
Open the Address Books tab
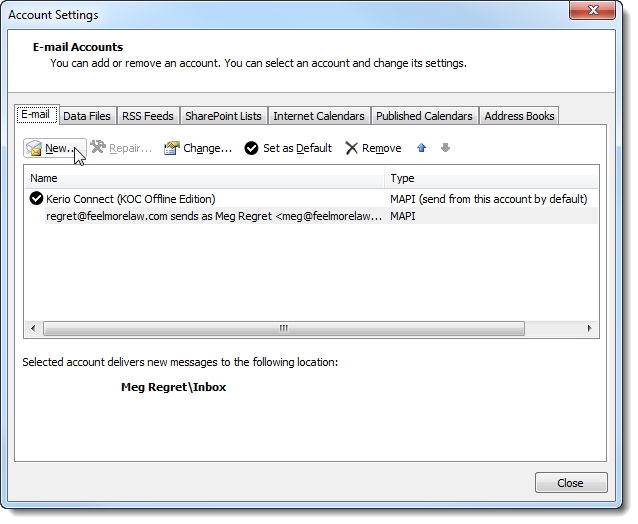[520, 116]
